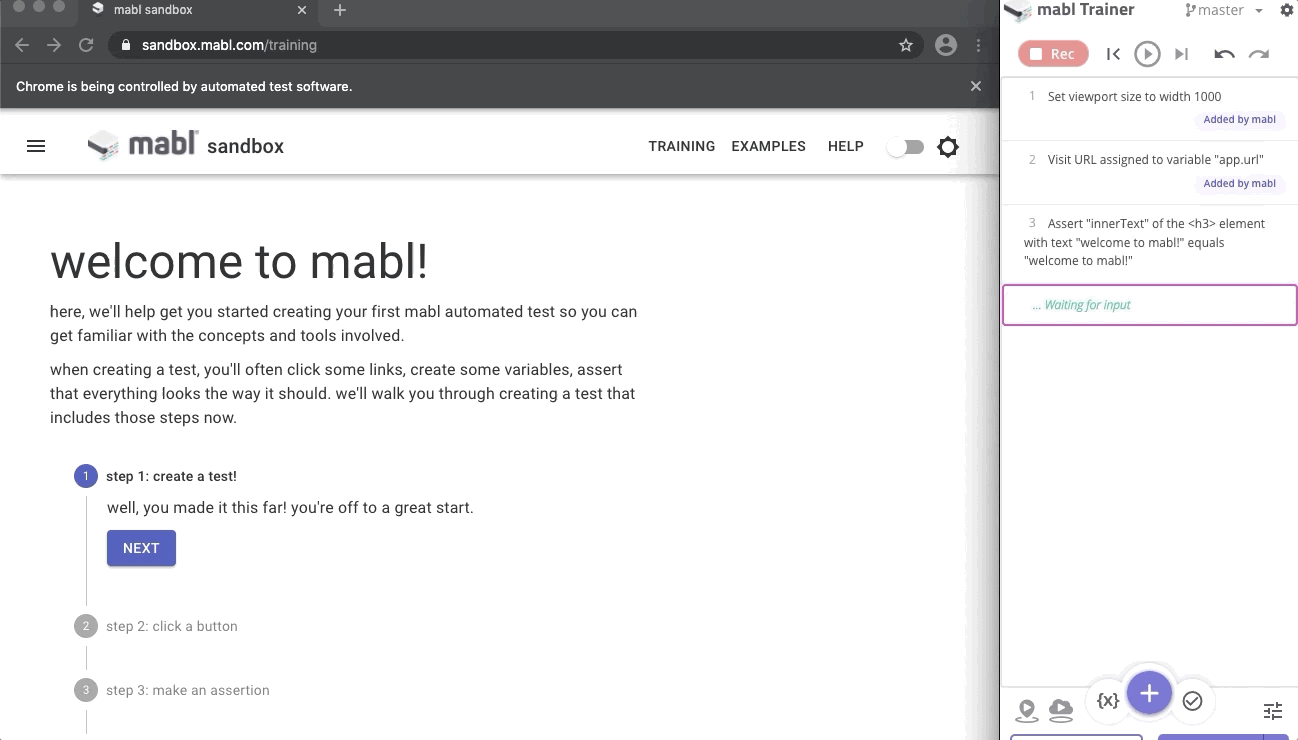
Task: Step forward to next trainer step
Action: tap(1181, 54)
